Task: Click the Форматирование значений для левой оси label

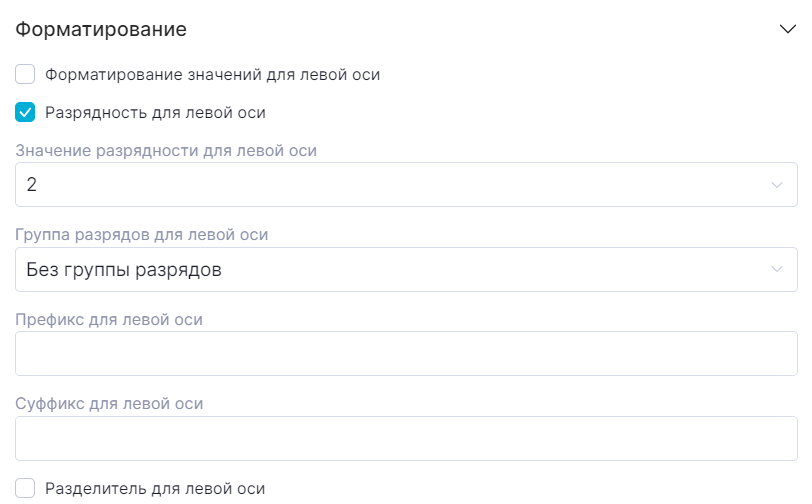Action: pyautogui.click(x=212, y=74)
